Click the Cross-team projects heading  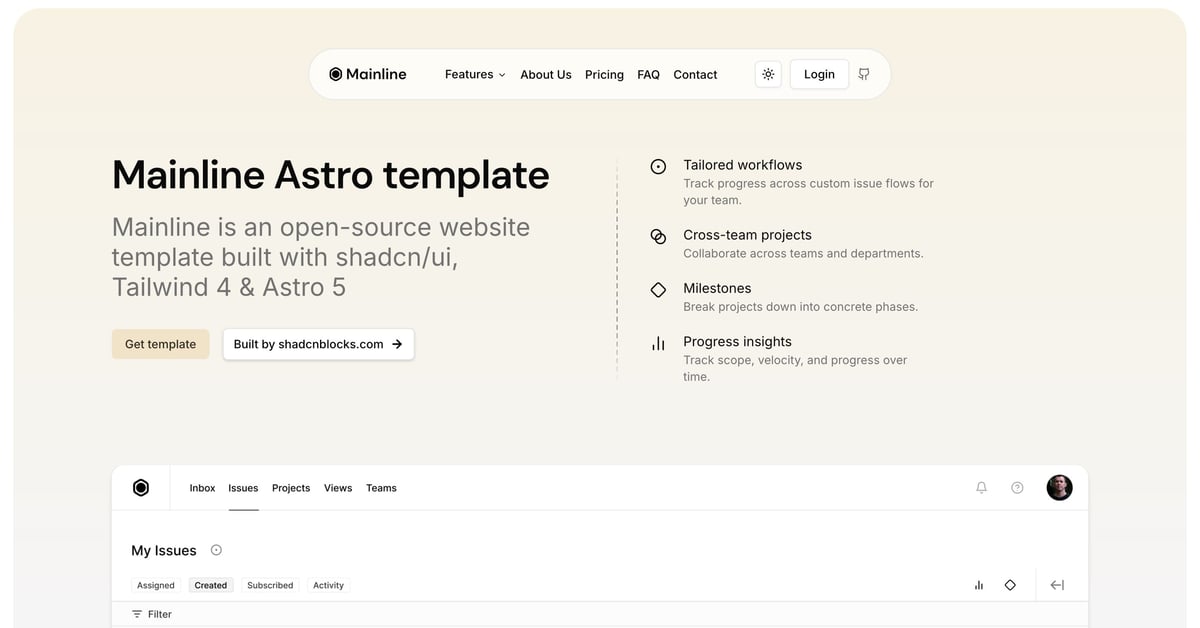pyautogui.click(x=748, y=235)
